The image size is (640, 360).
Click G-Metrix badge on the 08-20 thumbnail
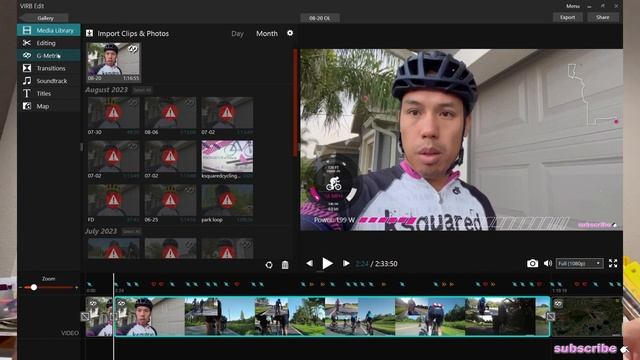pyautogui.click(x=133, y=49)
